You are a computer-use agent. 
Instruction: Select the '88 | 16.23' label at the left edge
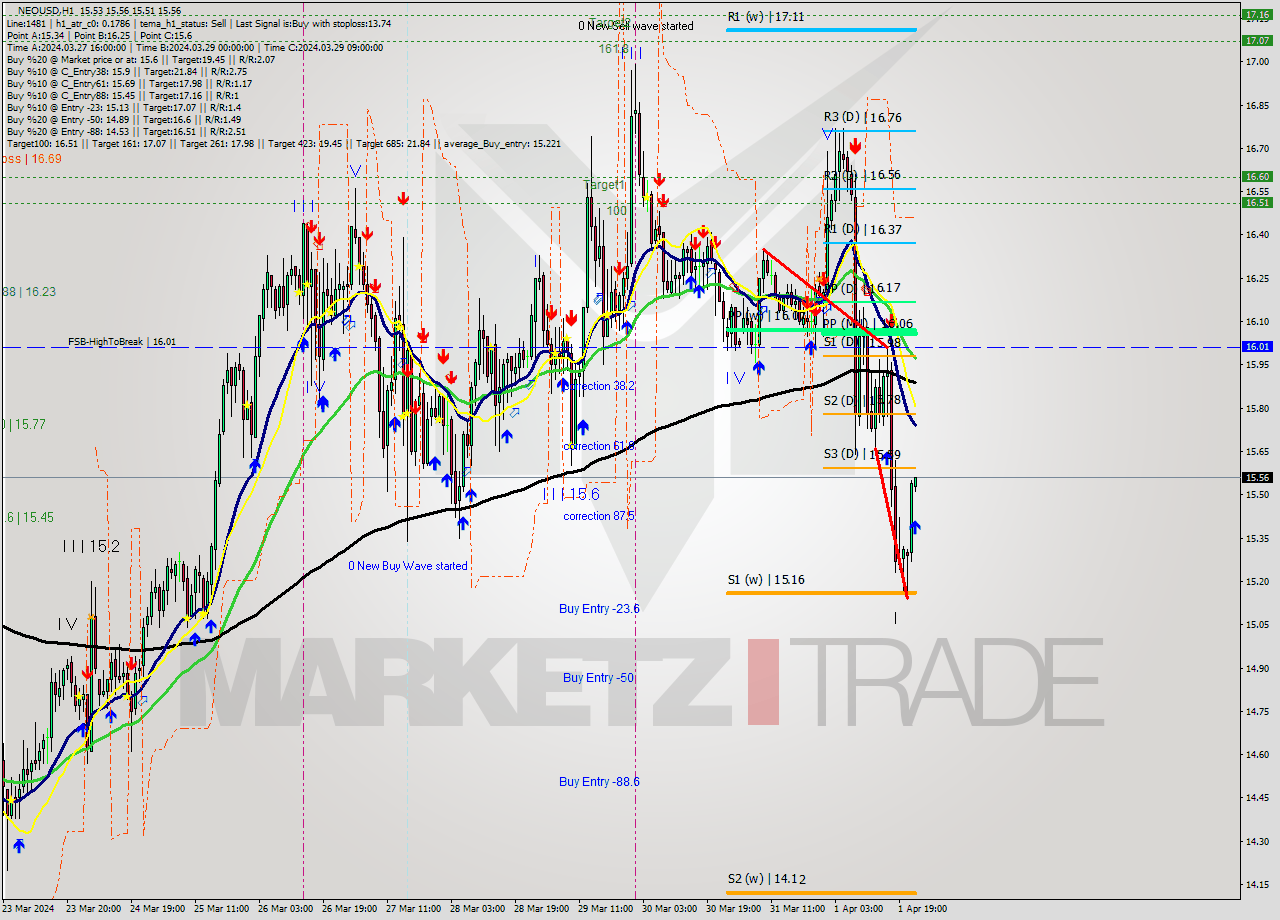tap(28, 292)
